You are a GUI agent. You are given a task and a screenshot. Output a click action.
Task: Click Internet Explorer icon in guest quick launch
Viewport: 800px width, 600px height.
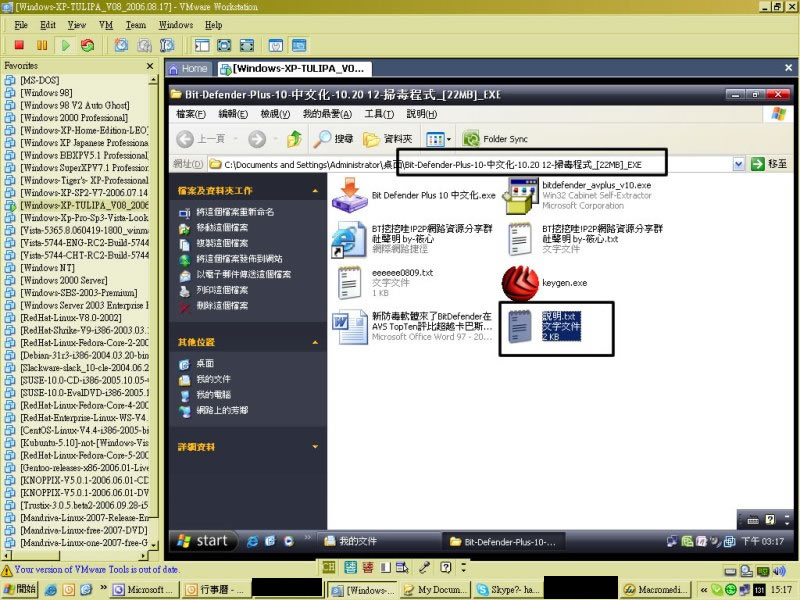[x=252, y=541]
